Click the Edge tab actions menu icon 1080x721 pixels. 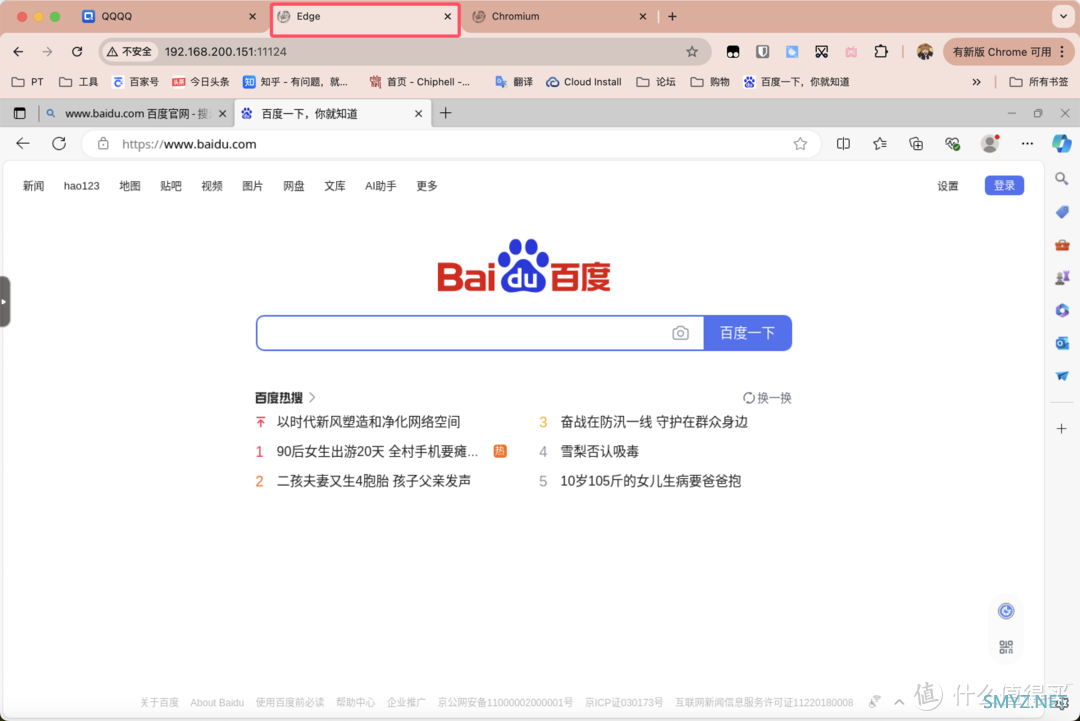[20, 114]
